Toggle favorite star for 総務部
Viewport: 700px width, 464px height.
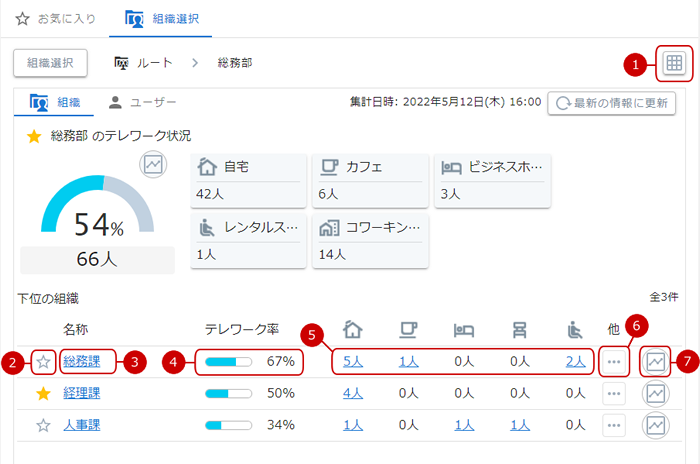(34, 136)
